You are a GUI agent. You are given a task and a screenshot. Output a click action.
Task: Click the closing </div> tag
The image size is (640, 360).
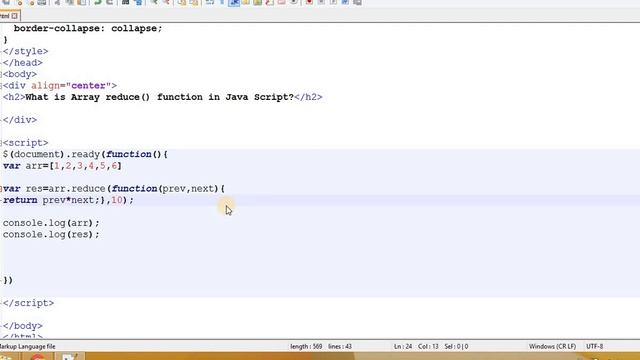point(20,120)
